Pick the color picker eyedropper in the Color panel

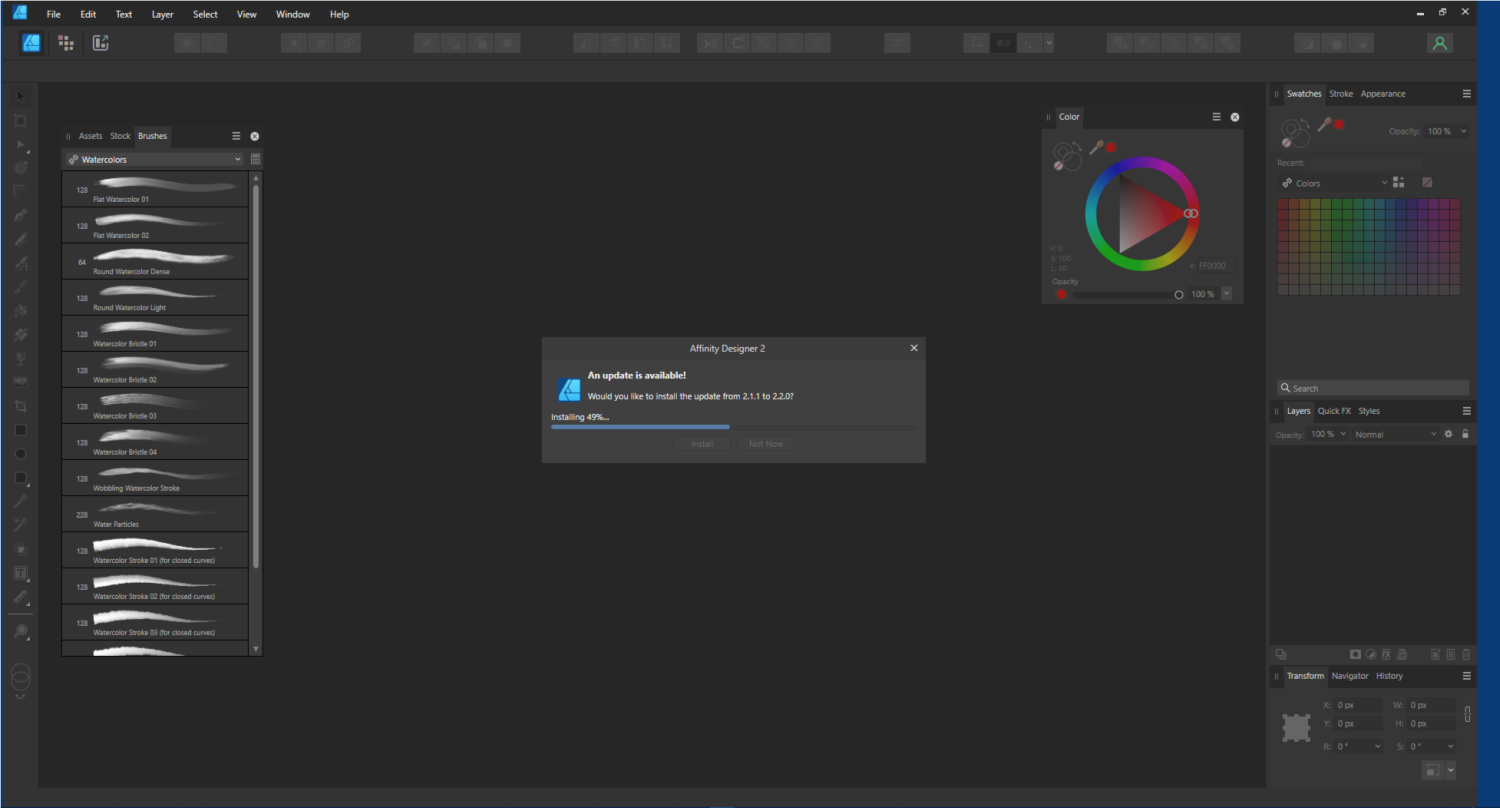point(1096,148)
